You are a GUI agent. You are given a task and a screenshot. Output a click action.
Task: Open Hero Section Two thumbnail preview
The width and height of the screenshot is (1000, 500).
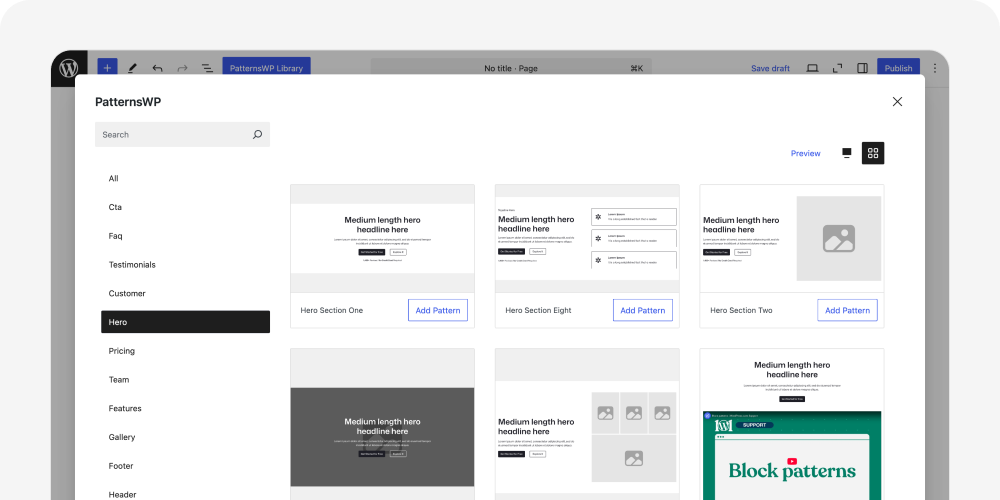tap(792, 239)
